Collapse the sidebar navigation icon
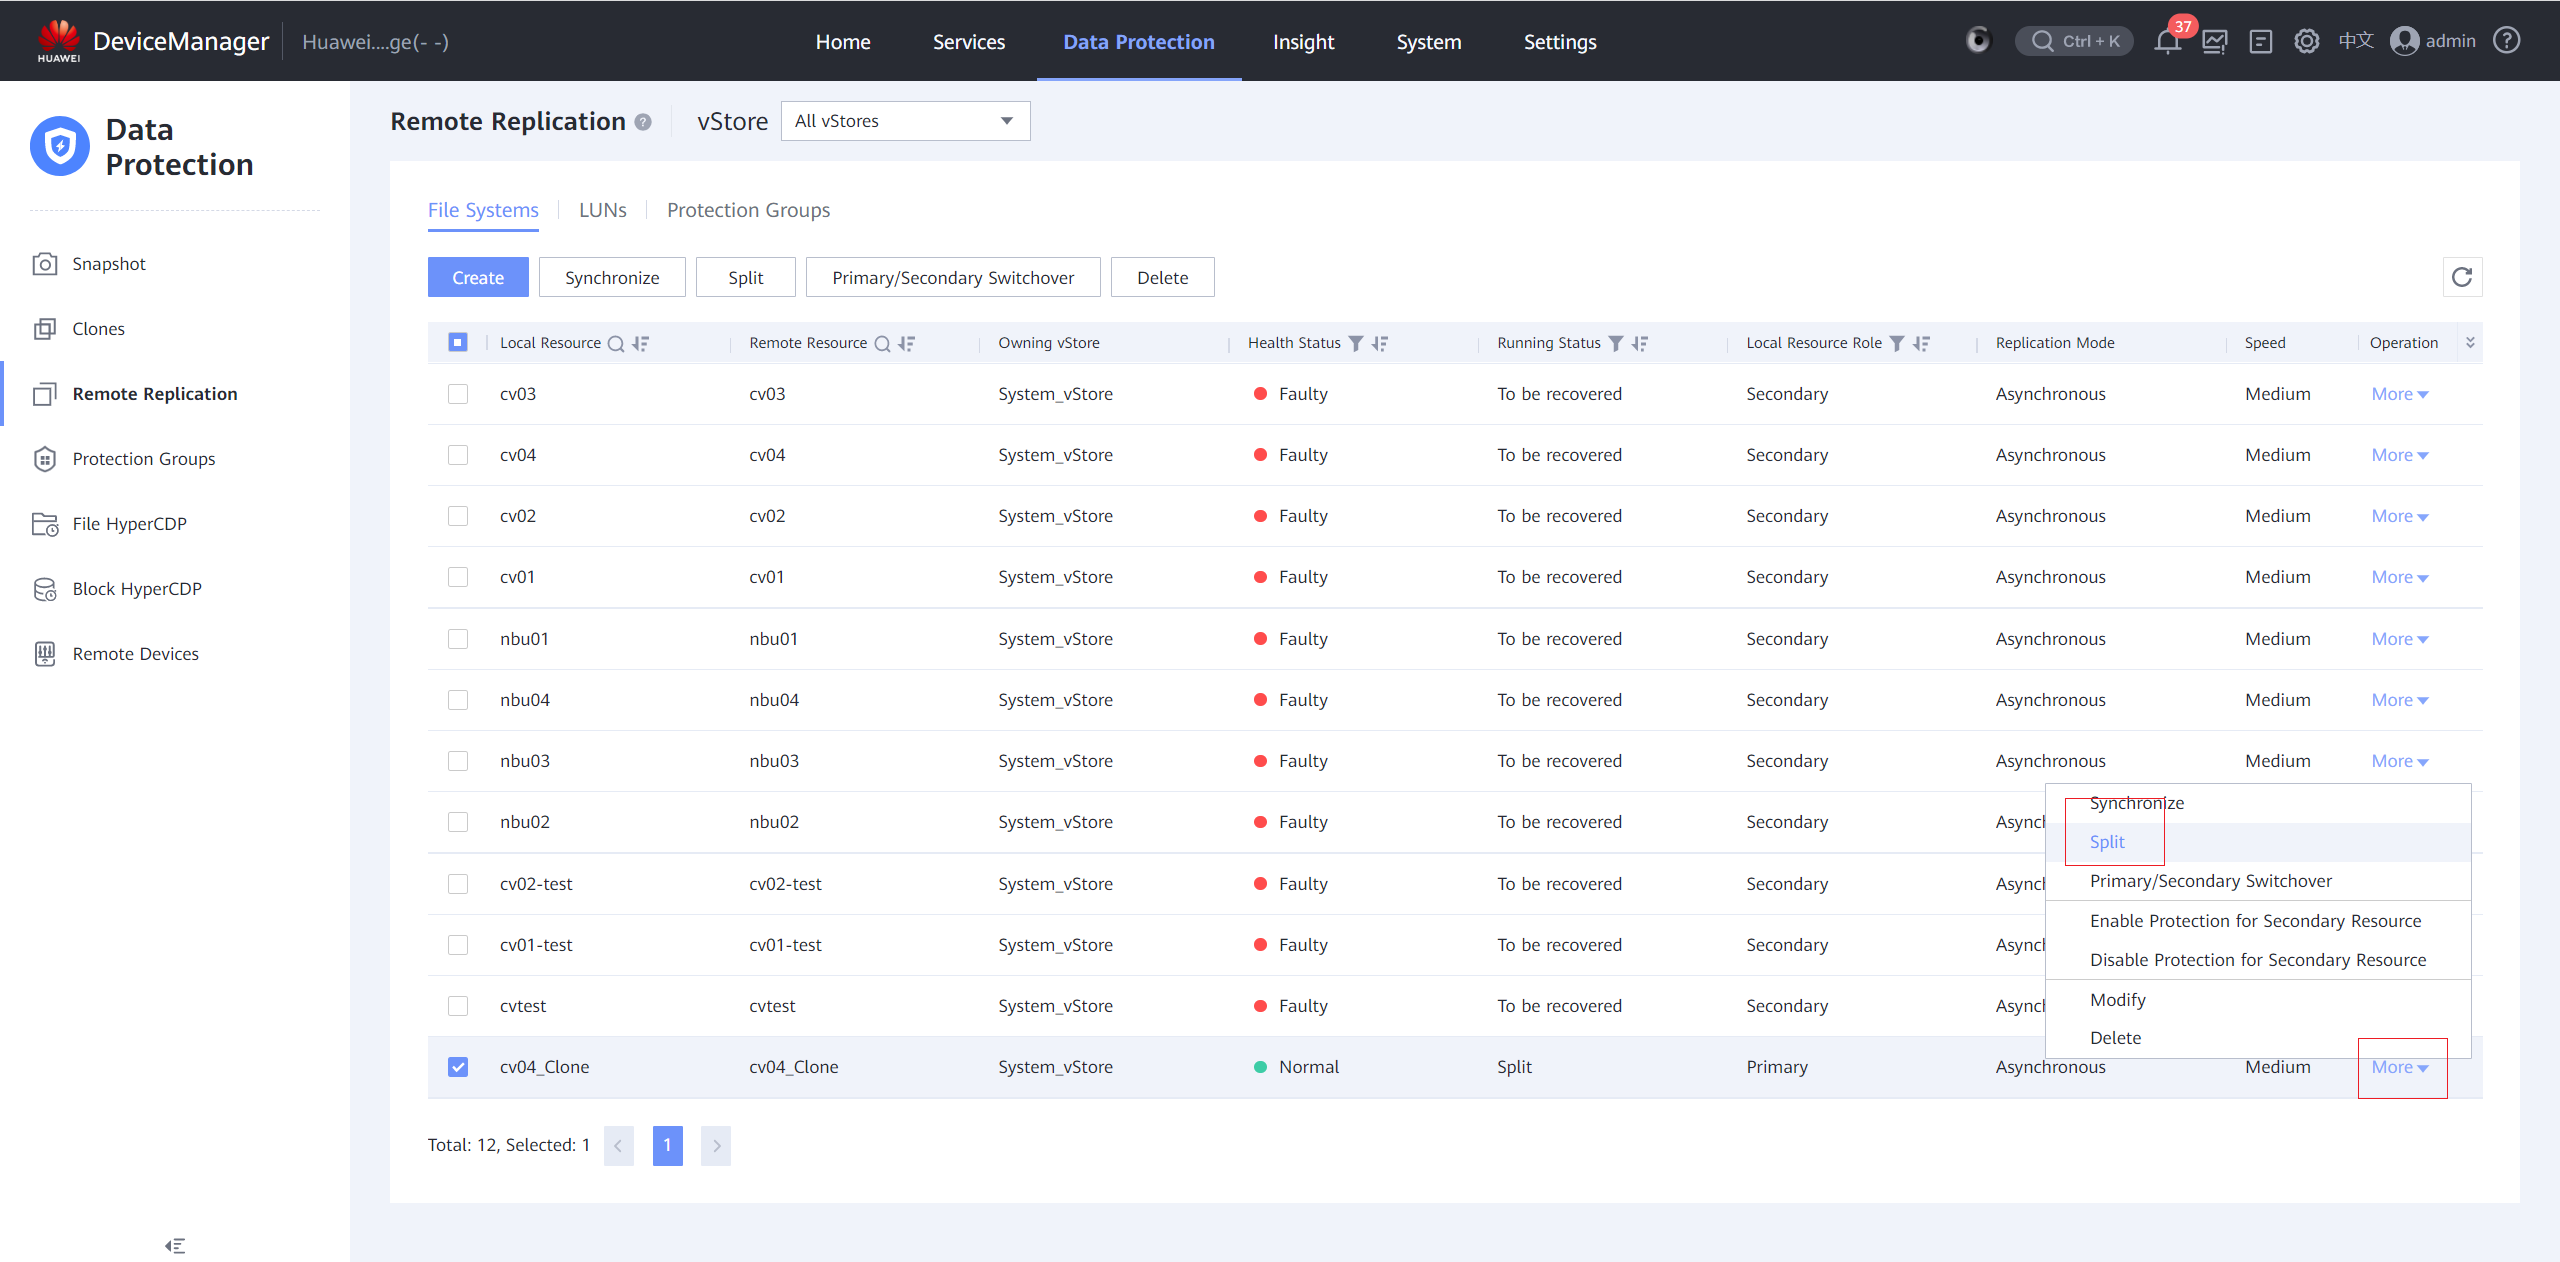 click(x=175, y=1245)
